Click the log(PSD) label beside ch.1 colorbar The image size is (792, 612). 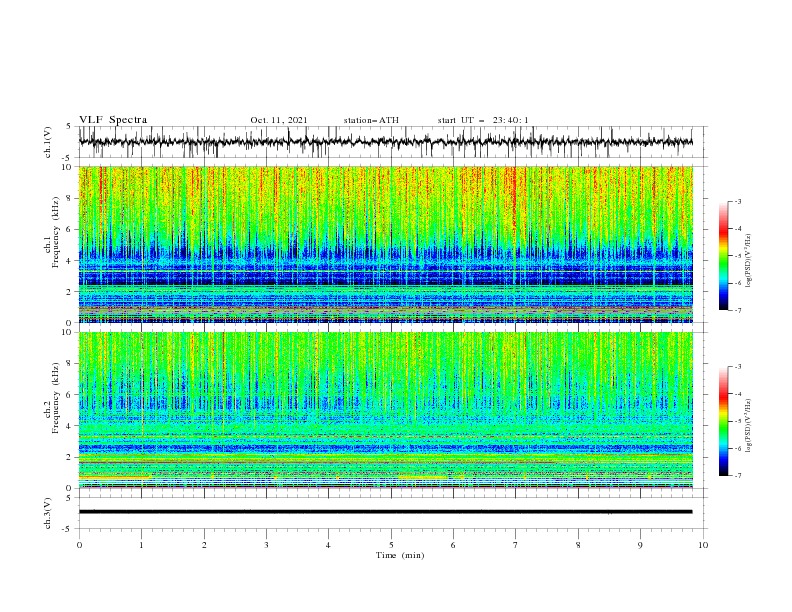point(748,261)
